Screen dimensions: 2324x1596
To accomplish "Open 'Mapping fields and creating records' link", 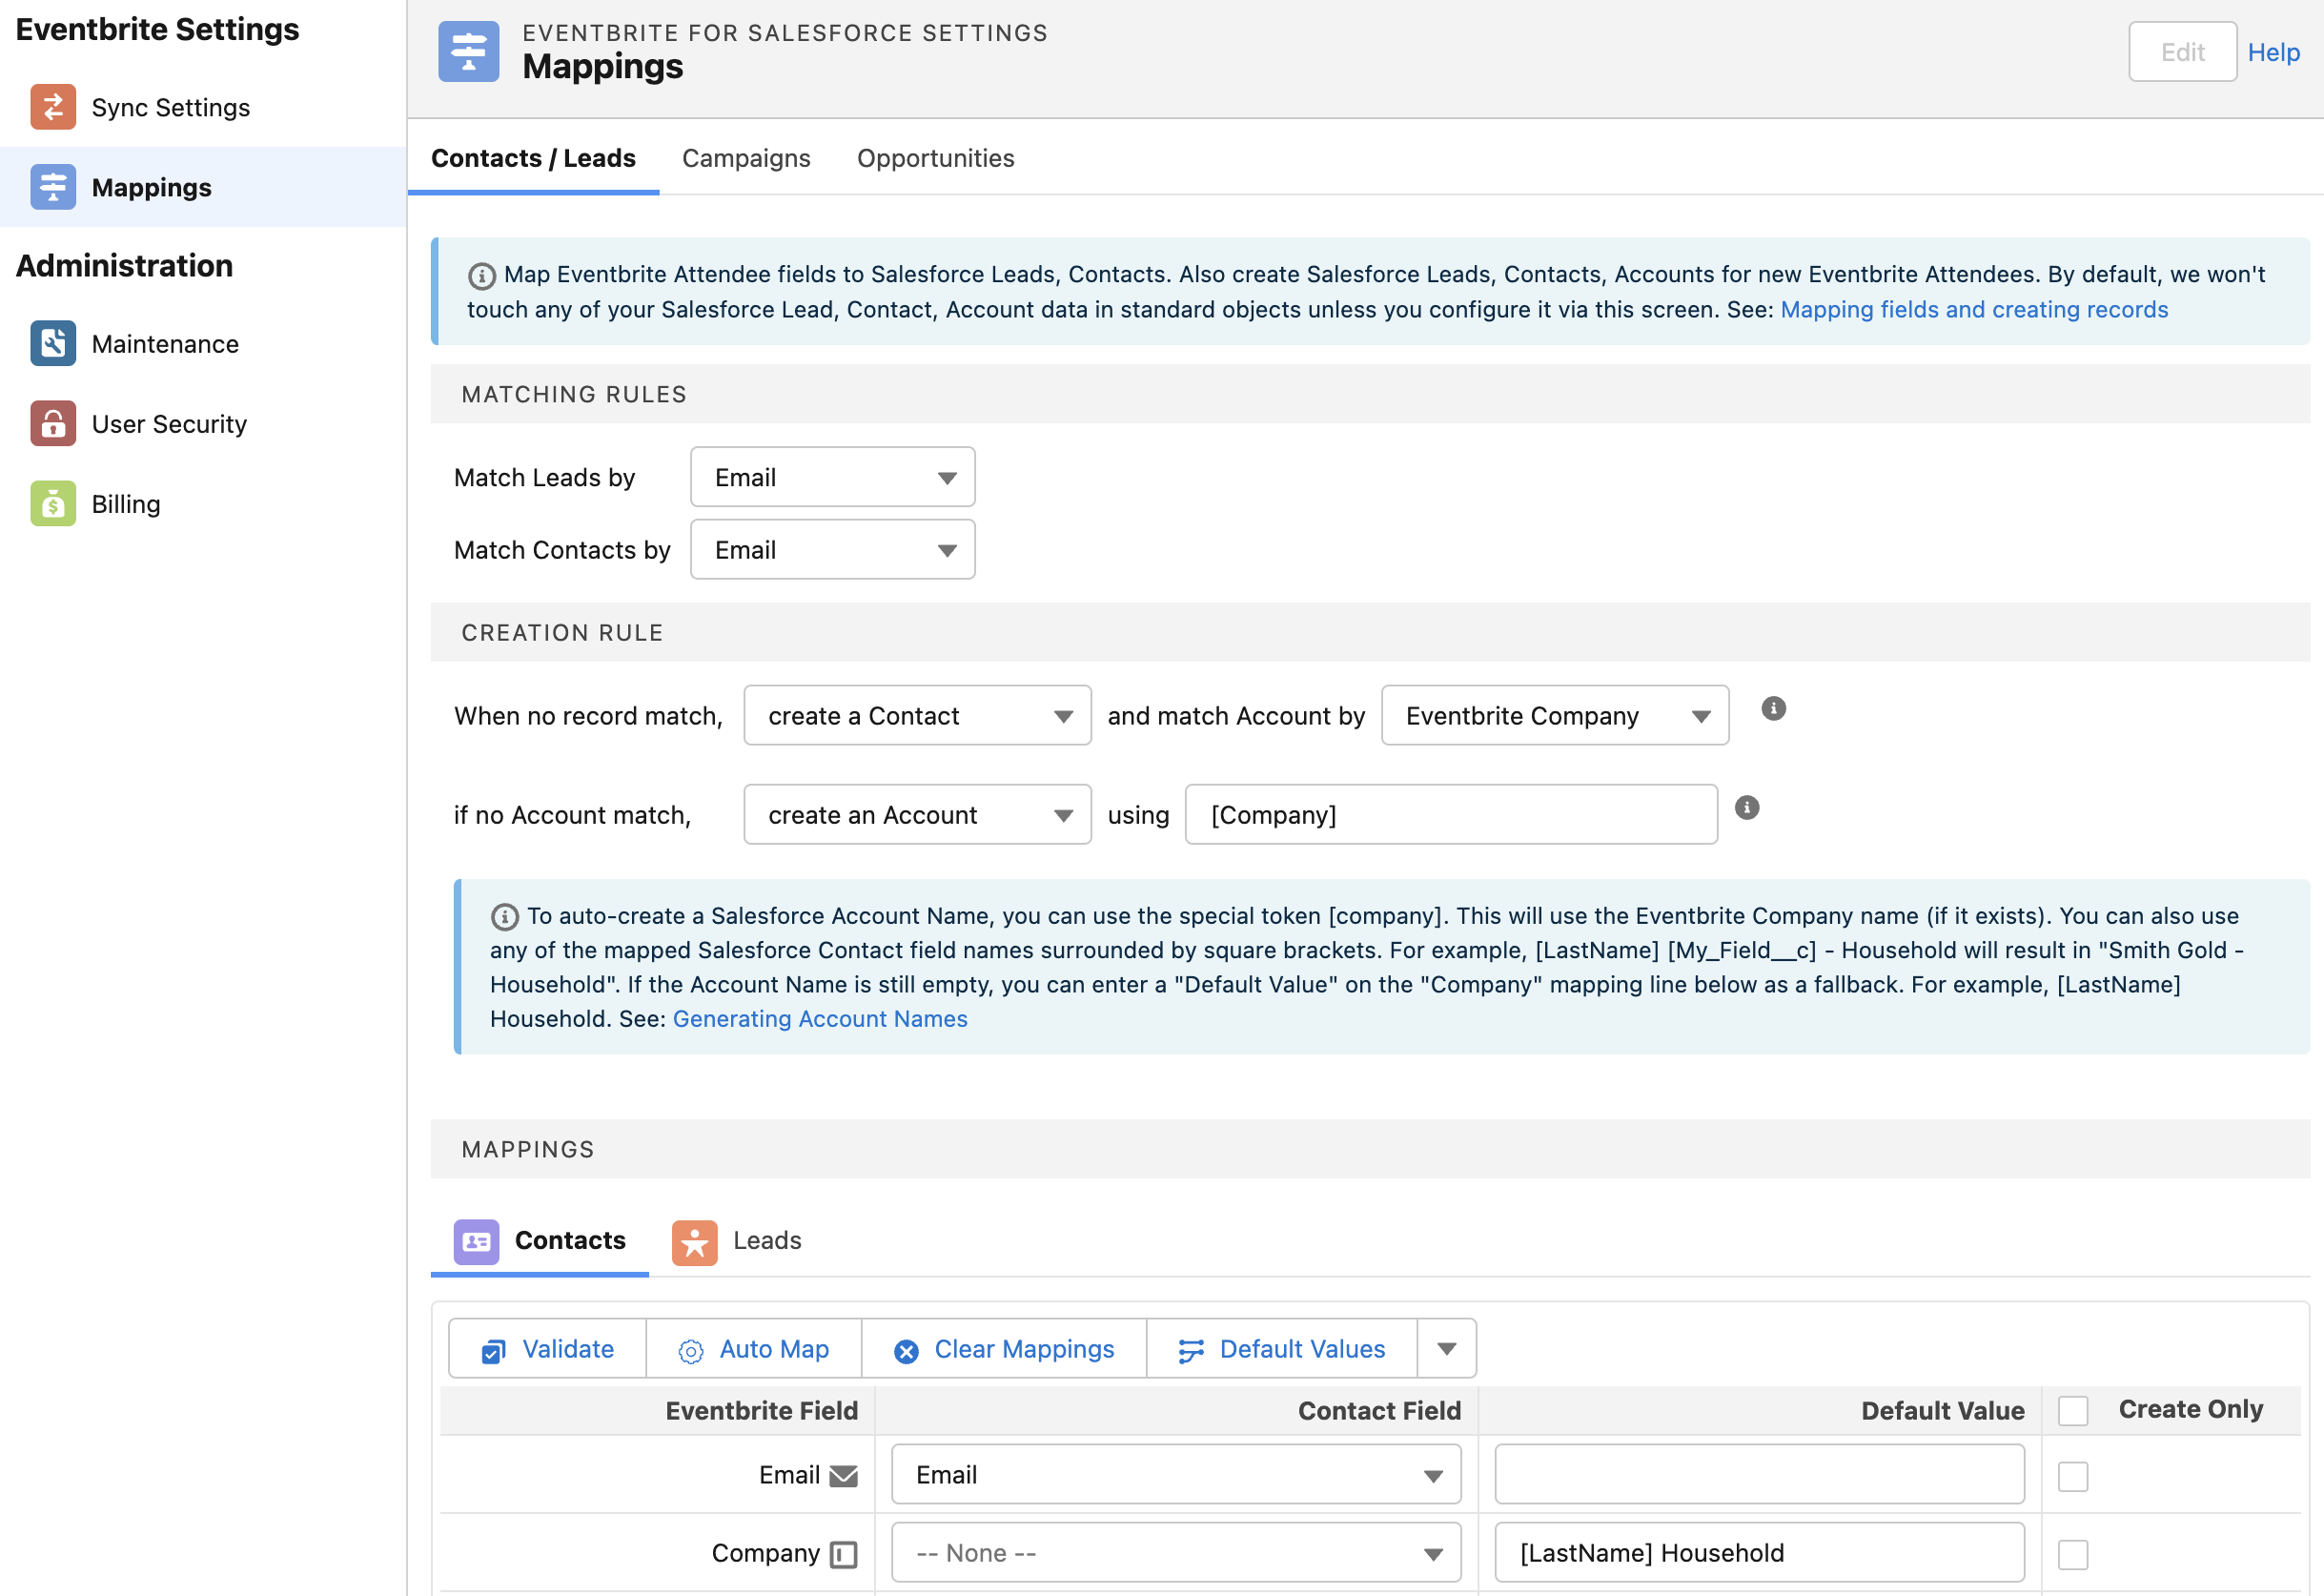I will [x=1973, y=310].
